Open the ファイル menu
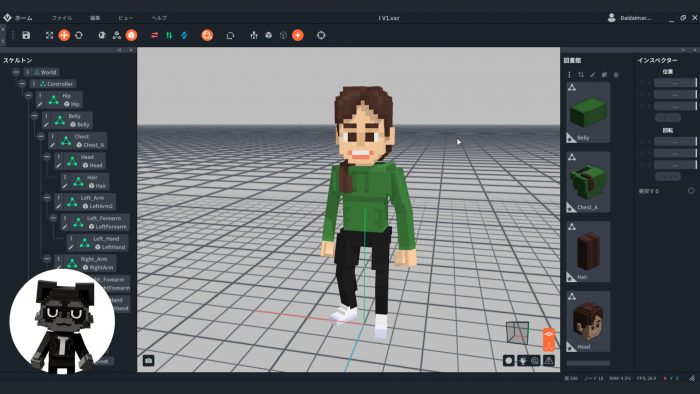The image size is (700, 394). click(x=62, y=18)
